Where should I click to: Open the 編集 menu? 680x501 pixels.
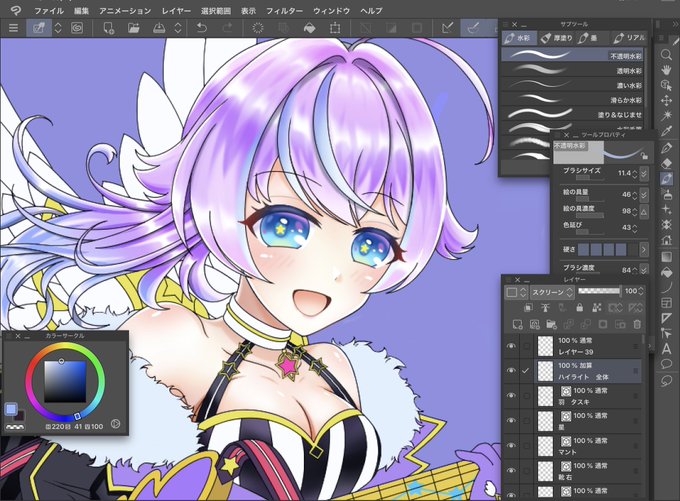(81, 11)
